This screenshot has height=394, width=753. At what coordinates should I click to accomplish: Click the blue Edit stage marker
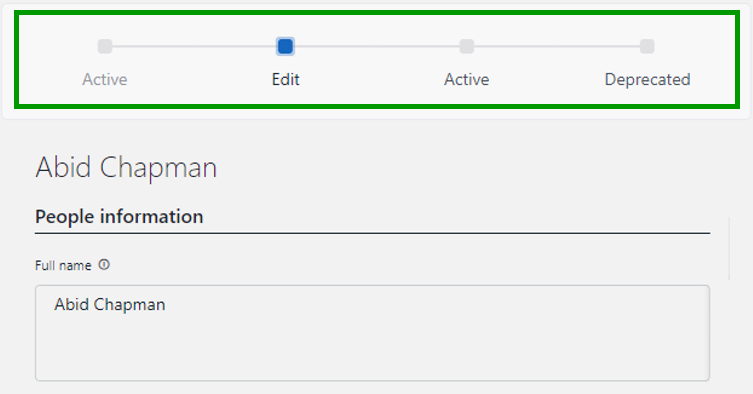(x=285, y=47)
